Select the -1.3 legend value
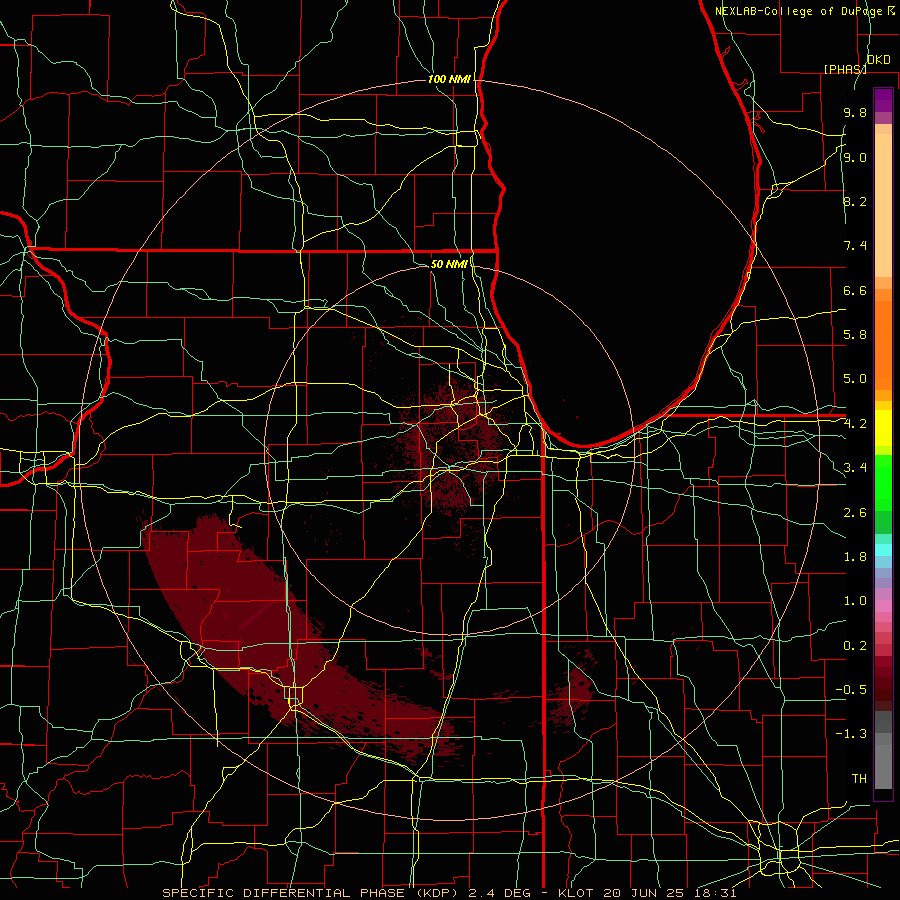Image resolution: width=900 pixels, height=900 pixels. 851,734
